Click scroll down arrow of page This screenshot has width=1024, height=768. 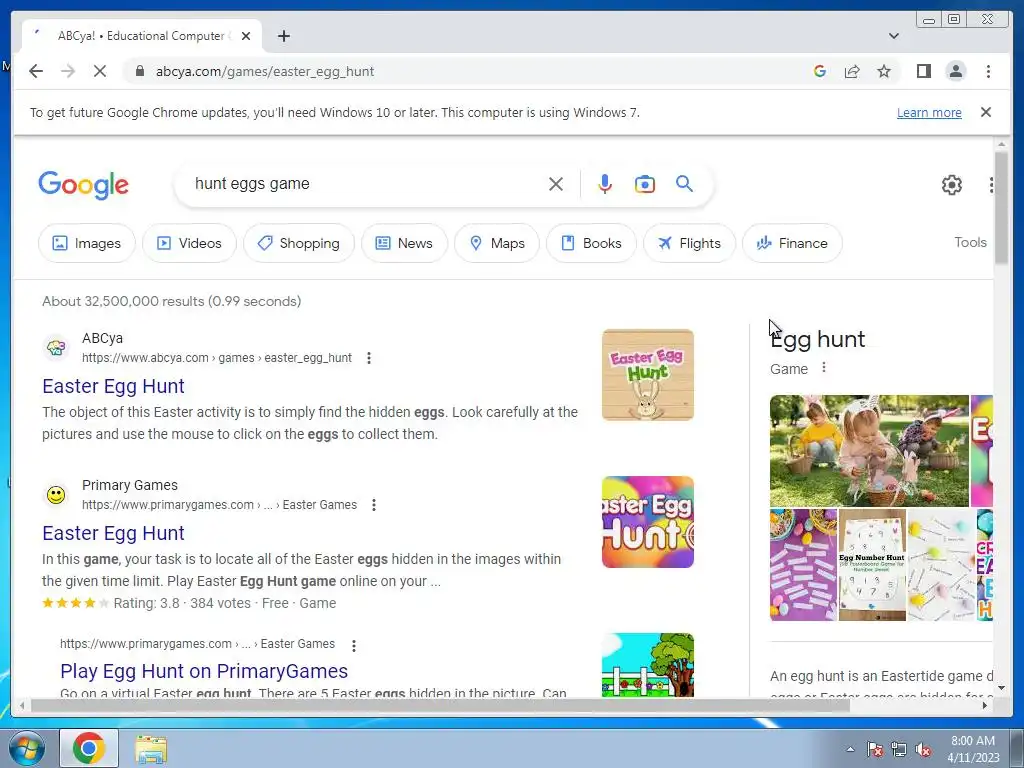pyautogui.click(x=1001, y=688)
